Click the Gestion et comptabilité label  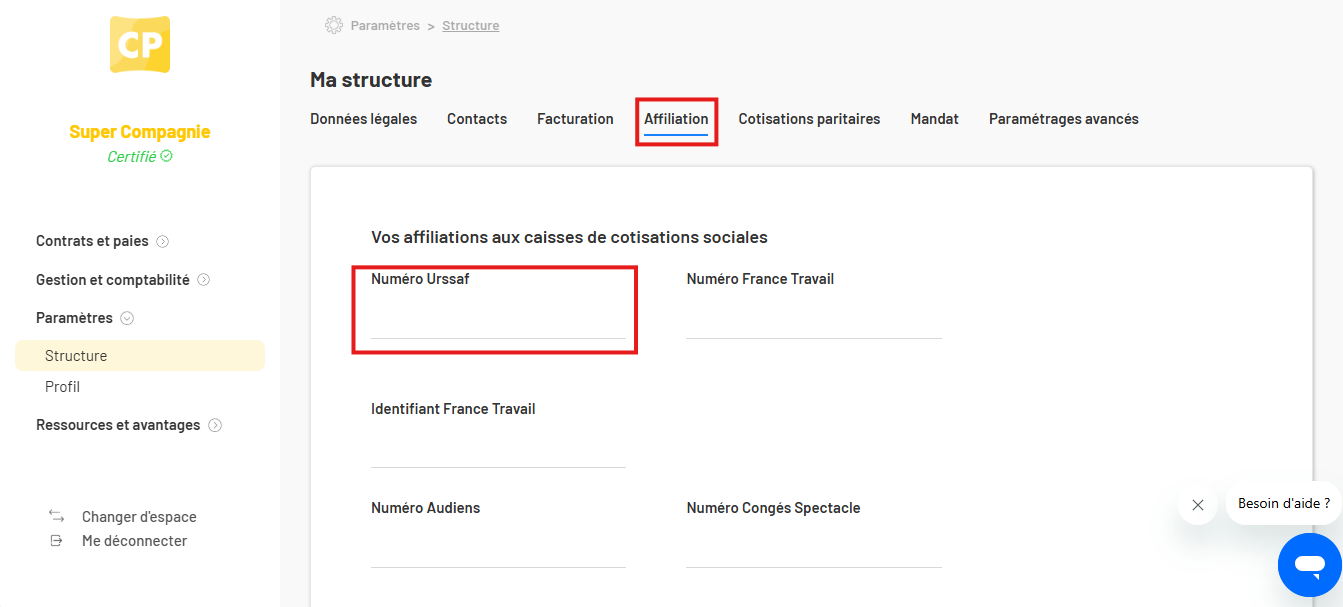pyautogui.click(x=113, y=280)
